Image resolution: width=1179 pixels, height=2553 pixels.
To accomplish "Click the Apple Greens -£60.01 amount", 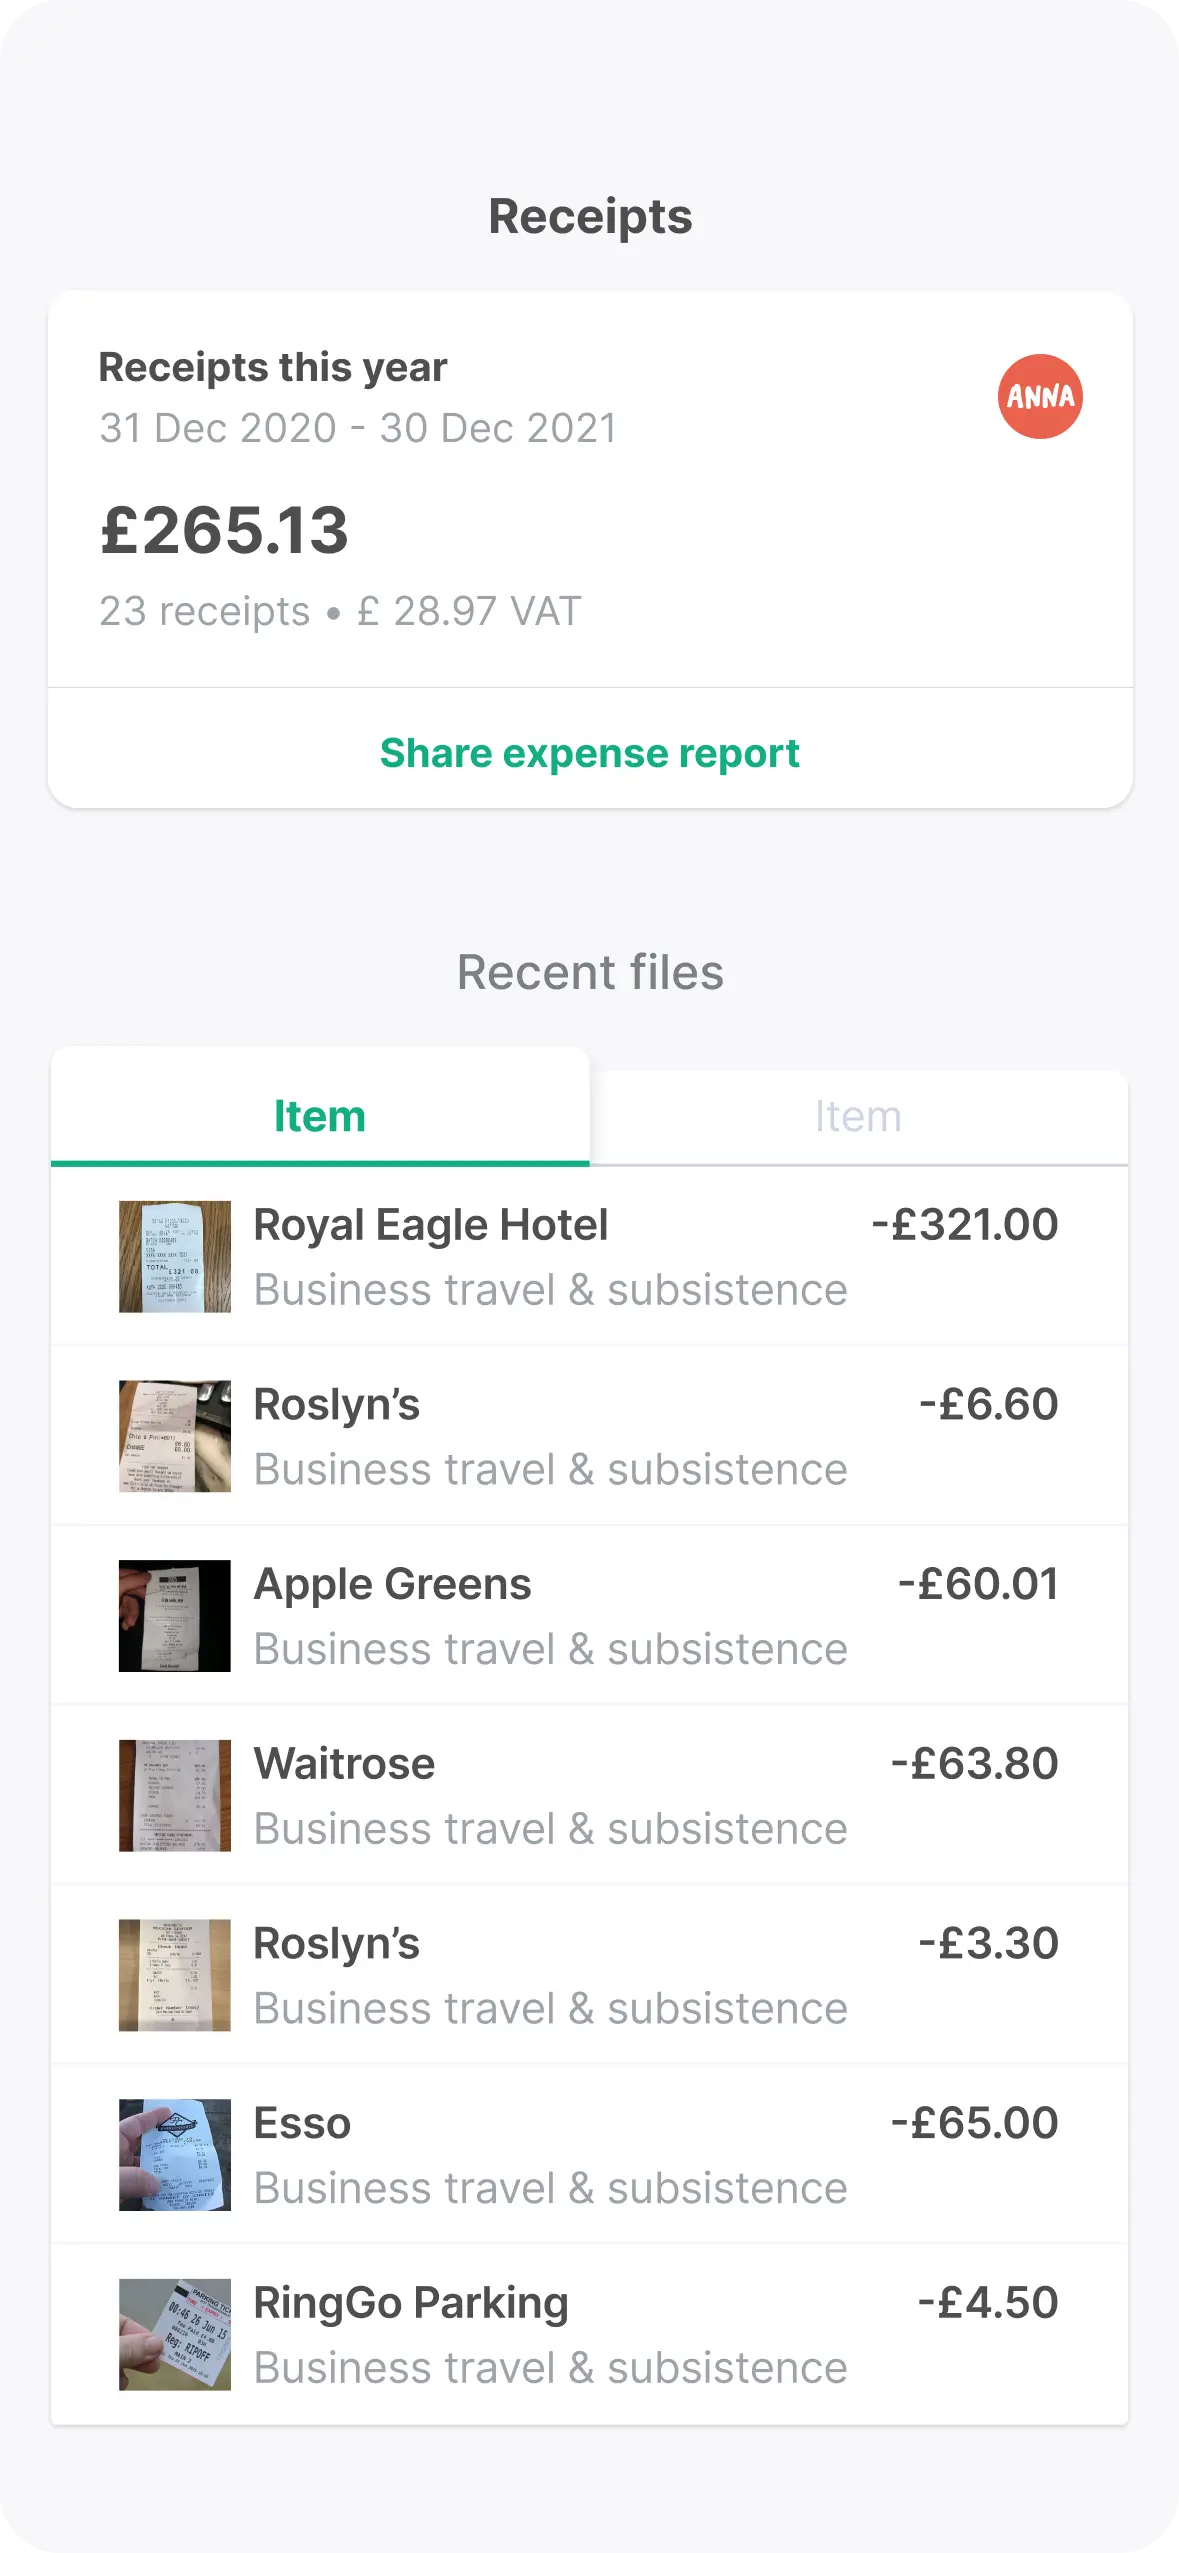I will pos(978,1584).
